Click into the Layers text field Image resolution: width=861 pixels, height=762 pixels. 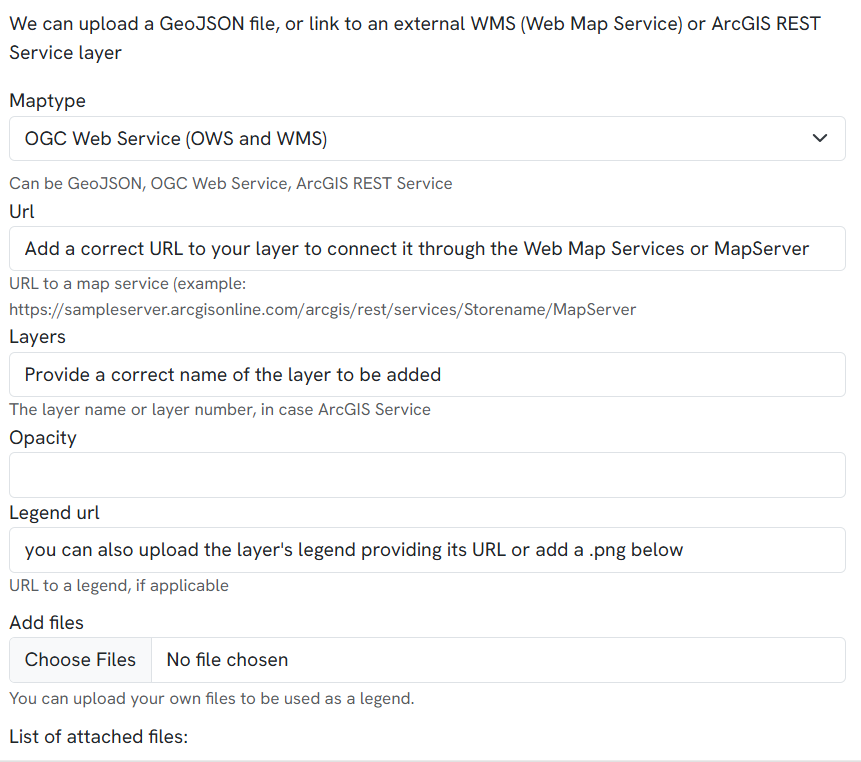click(427, 375)
